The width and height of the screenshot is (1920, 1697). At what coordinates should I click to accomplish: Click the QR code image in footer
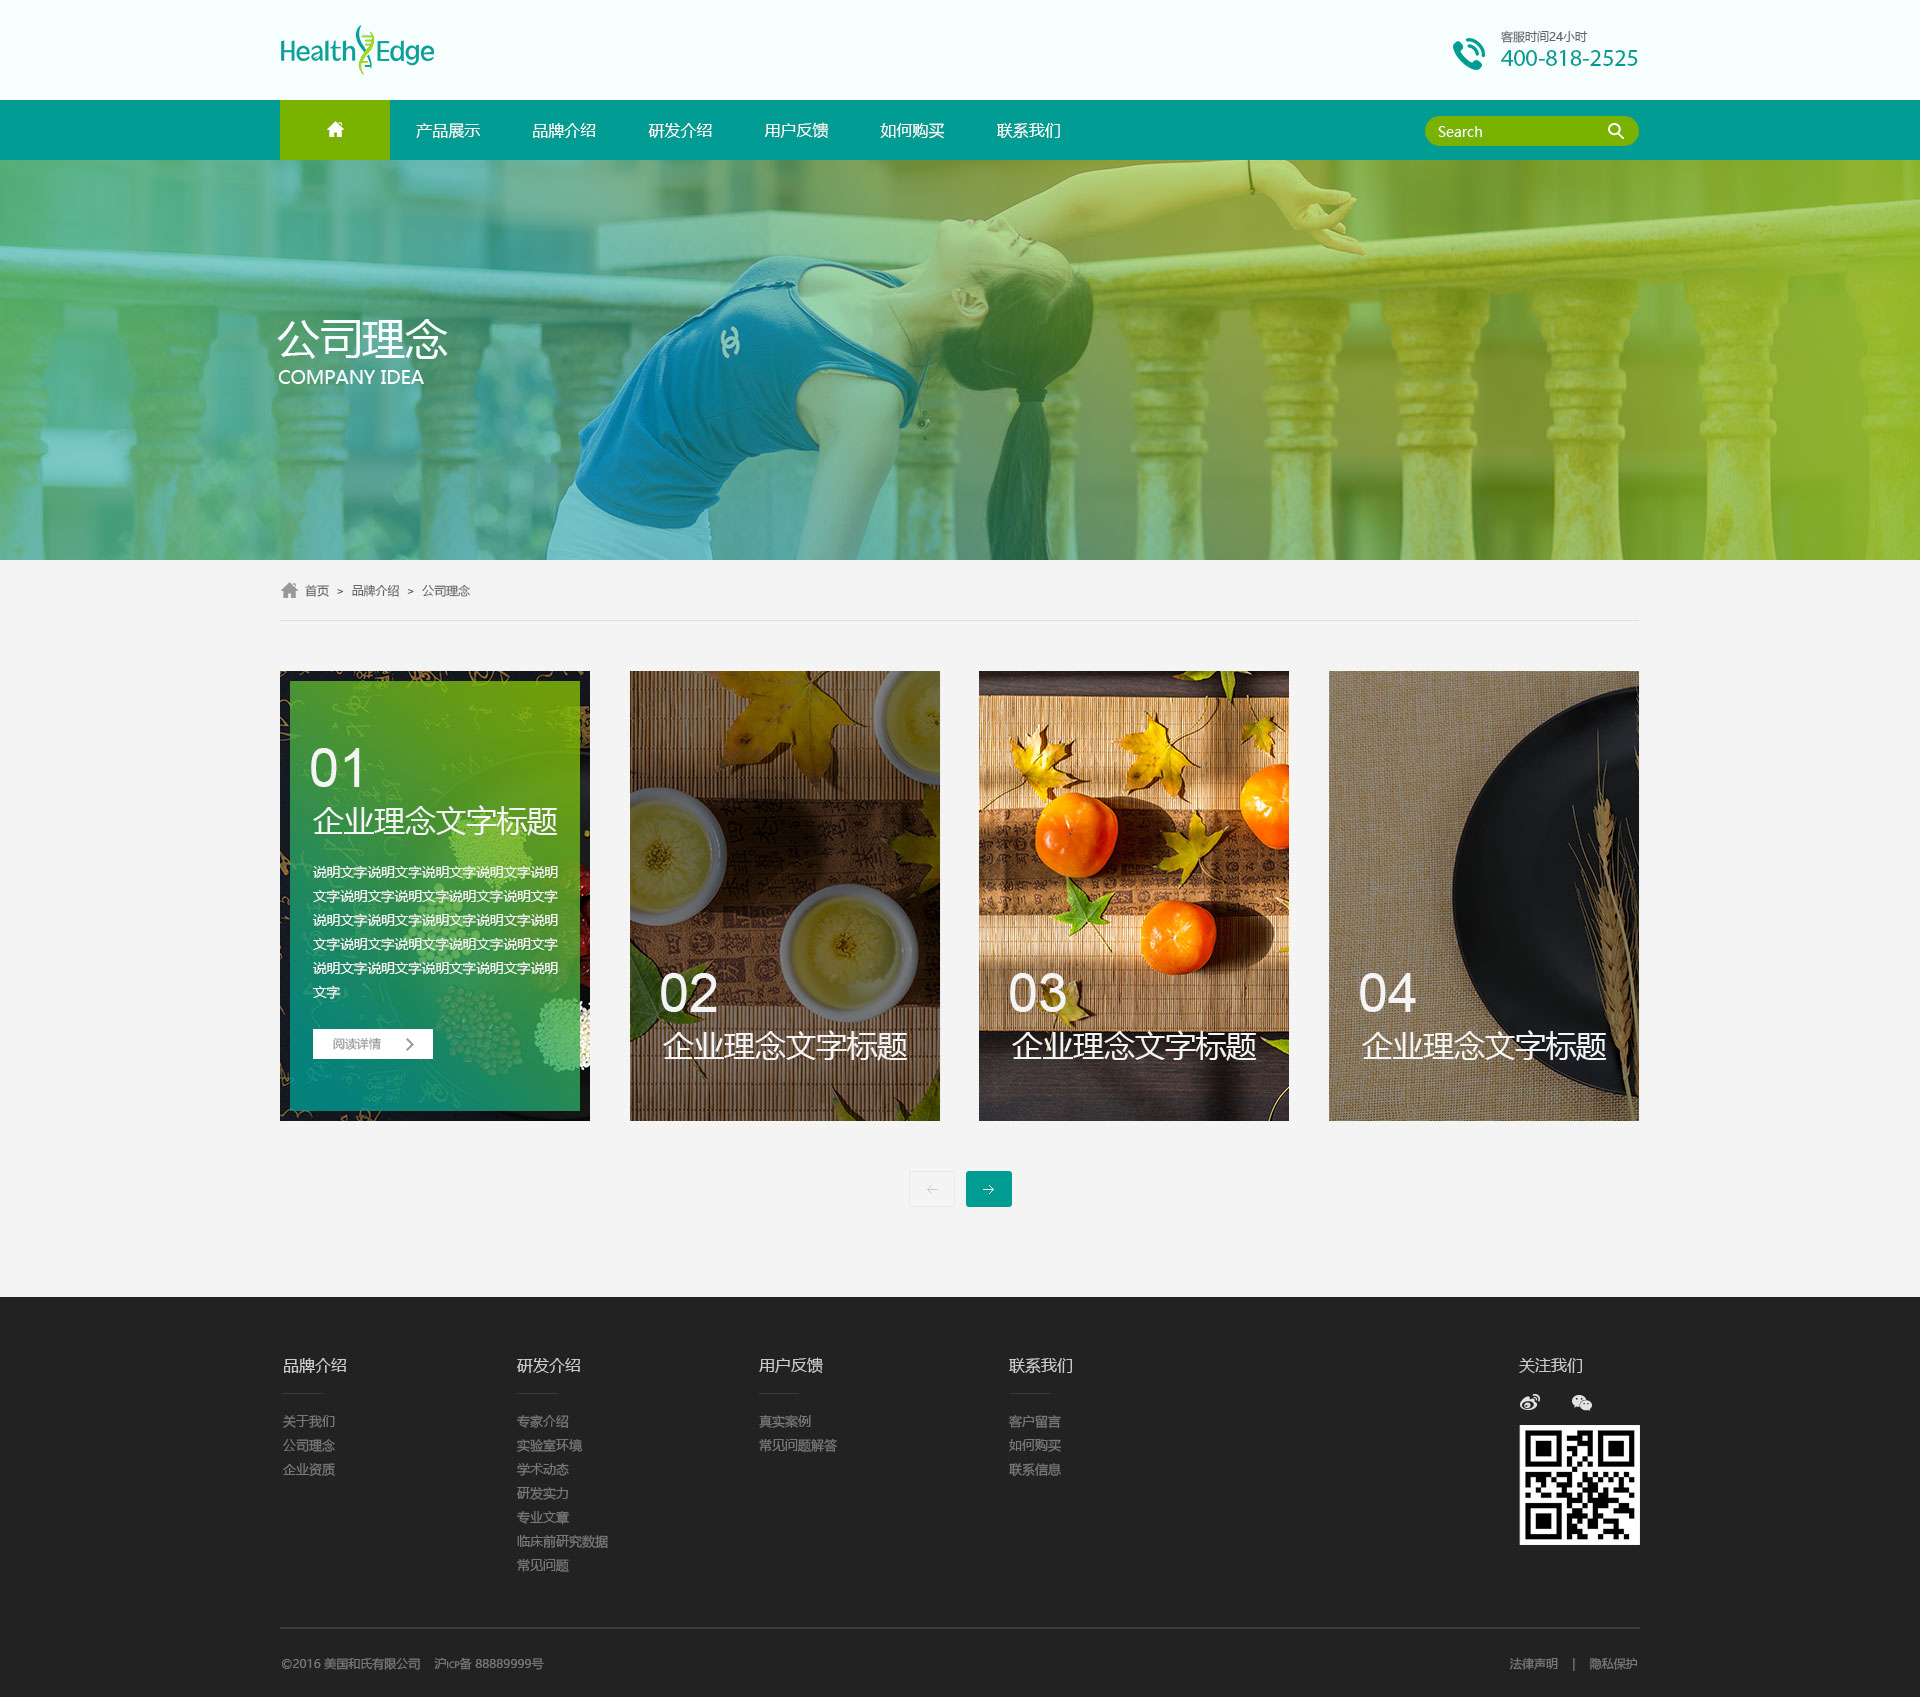[x=1579, y=1485]
